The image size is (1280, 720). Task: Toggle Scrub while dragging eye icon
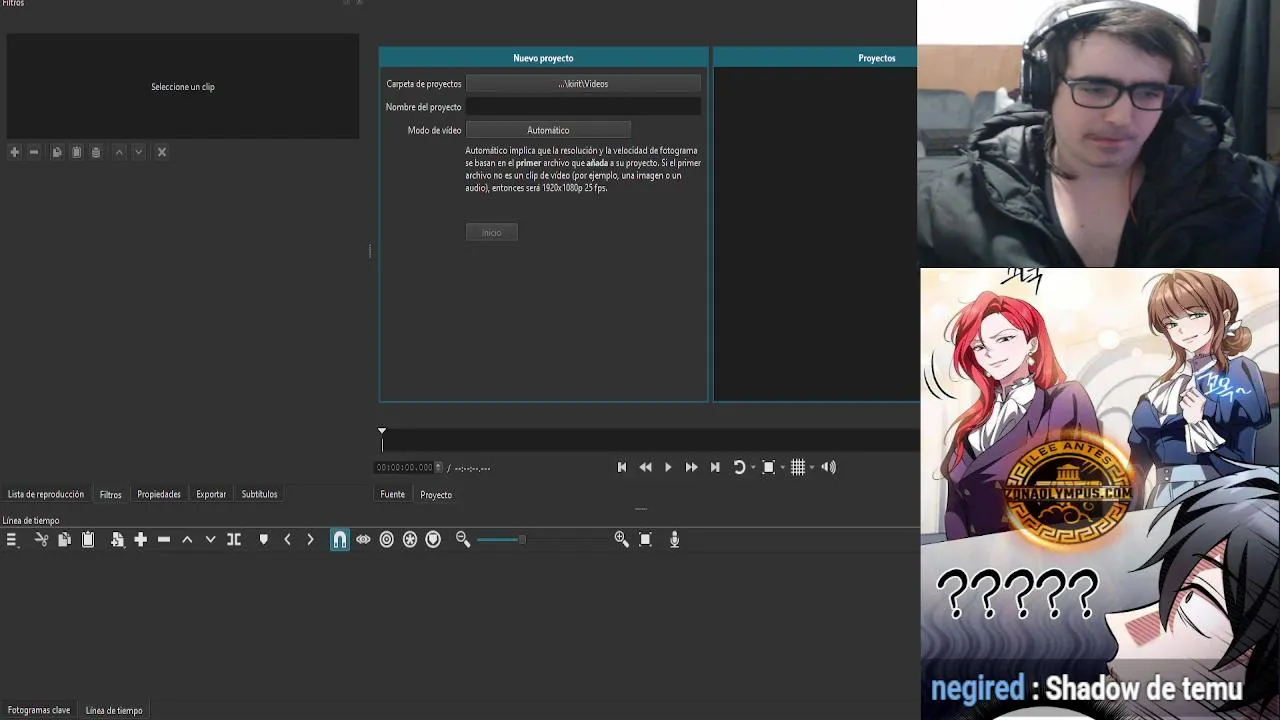(363, 540)
